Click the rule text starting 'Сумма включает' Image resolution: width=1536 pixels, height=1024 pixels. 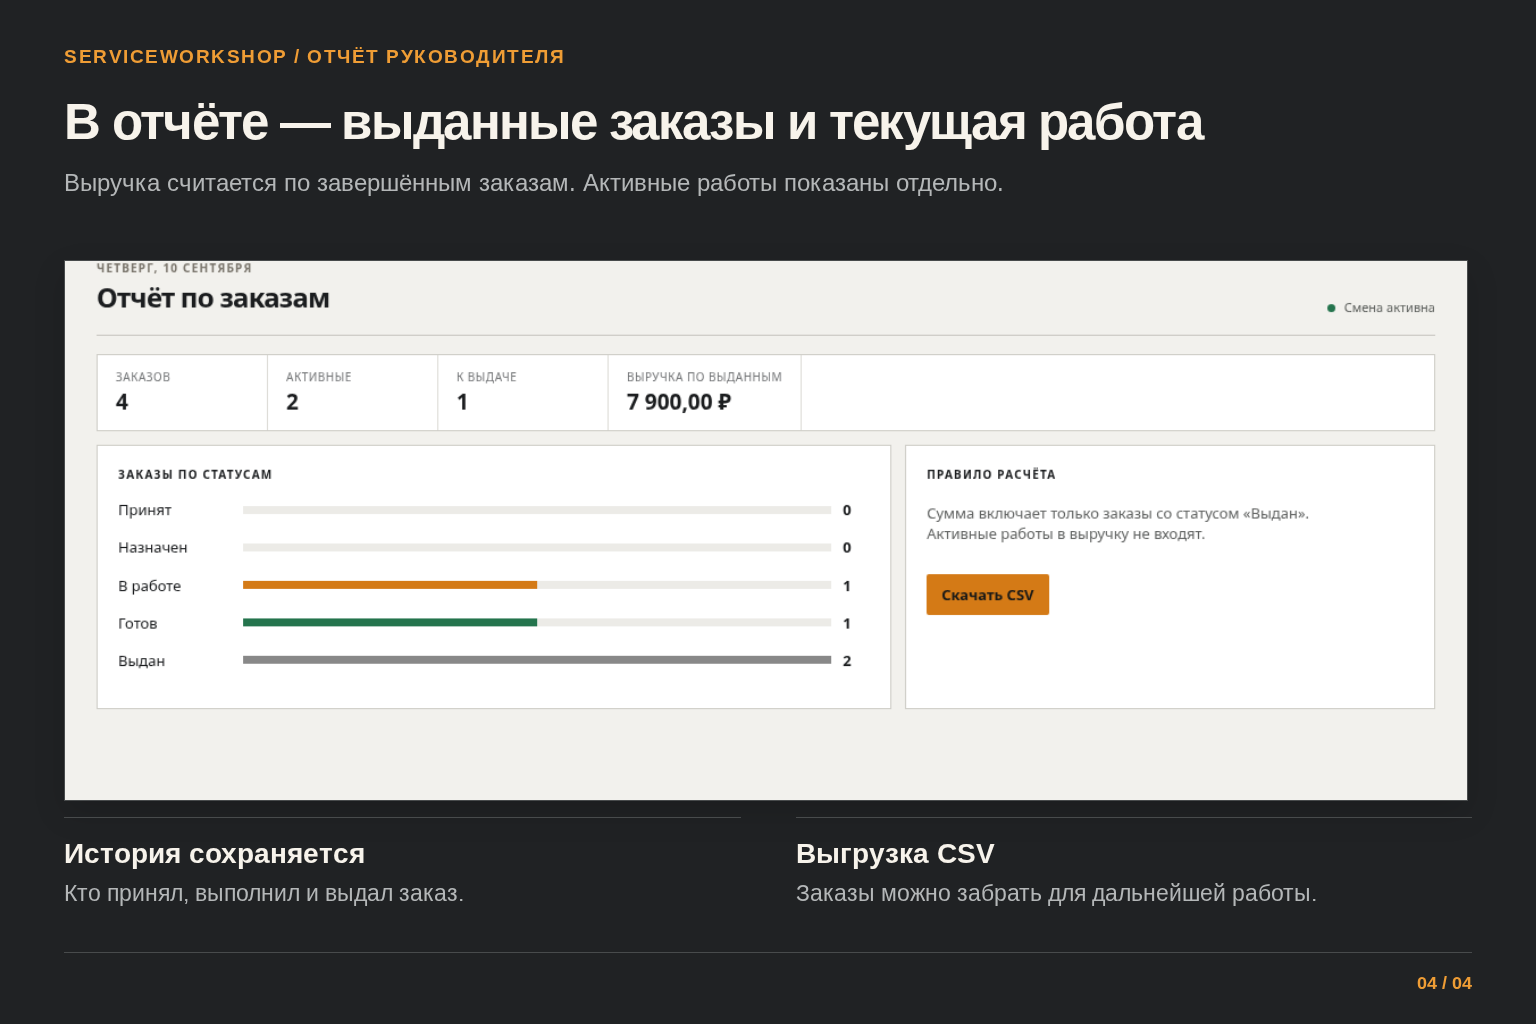1118,524
